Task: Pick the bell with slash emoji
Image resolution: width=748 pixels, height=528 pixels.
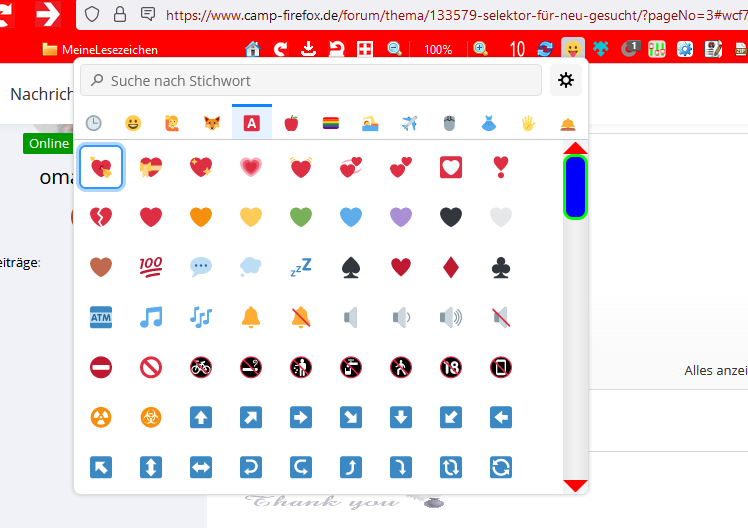Action: (301, 317)
